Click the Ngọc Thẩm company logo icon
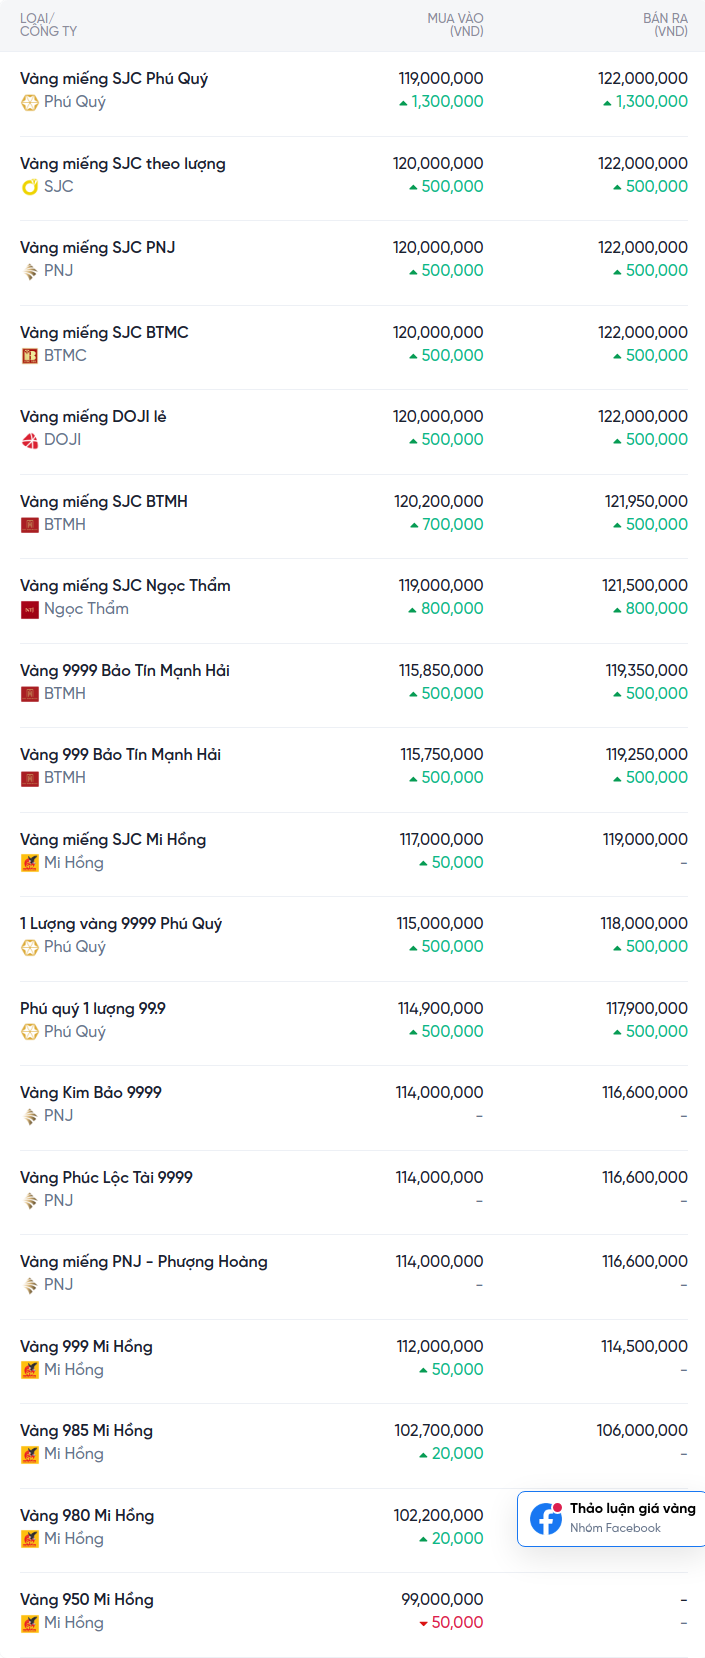The image size is (705, 1658). pos(30,609)
